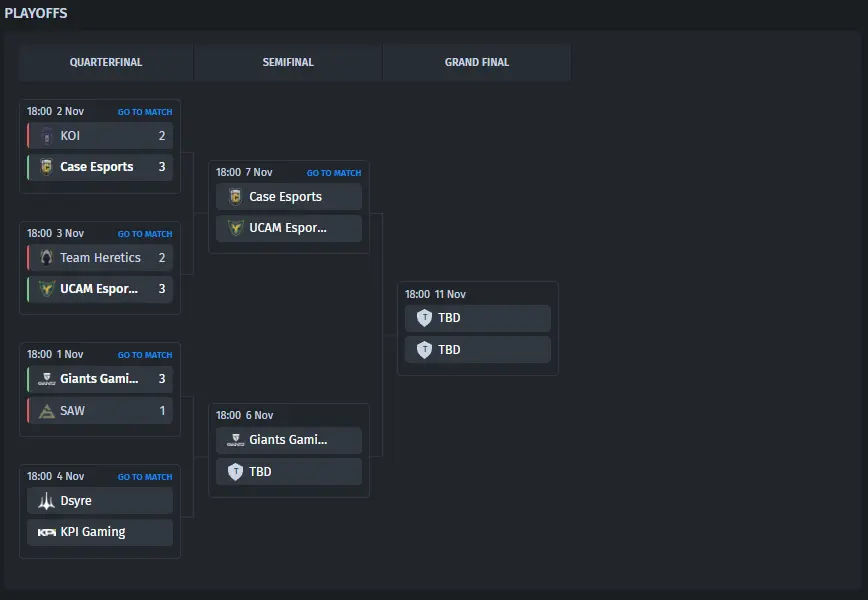Click the KOI team name
Image resolution: width=868 pixels, height=600 pixels.
[x=70, y=136]
